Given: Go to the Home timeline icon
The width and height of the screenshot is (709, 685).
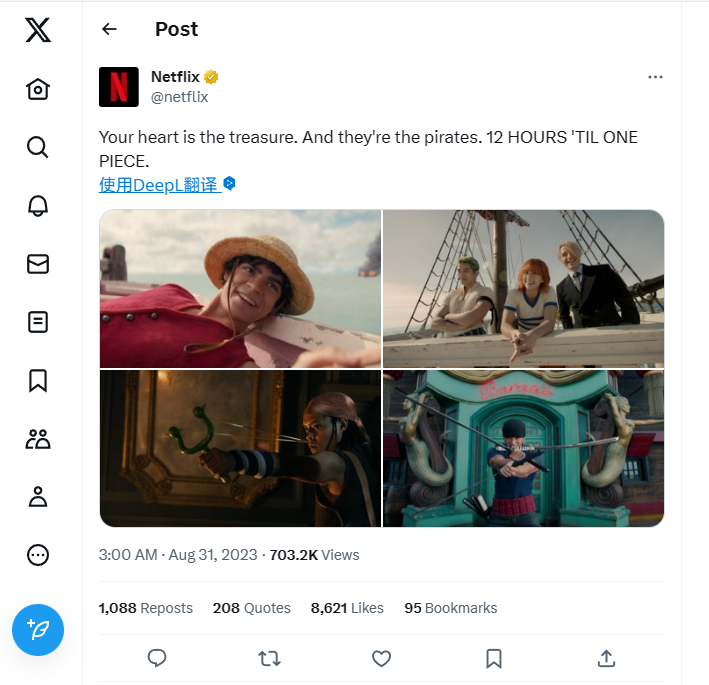Looking at the screenshot, I should coord(38,89).
